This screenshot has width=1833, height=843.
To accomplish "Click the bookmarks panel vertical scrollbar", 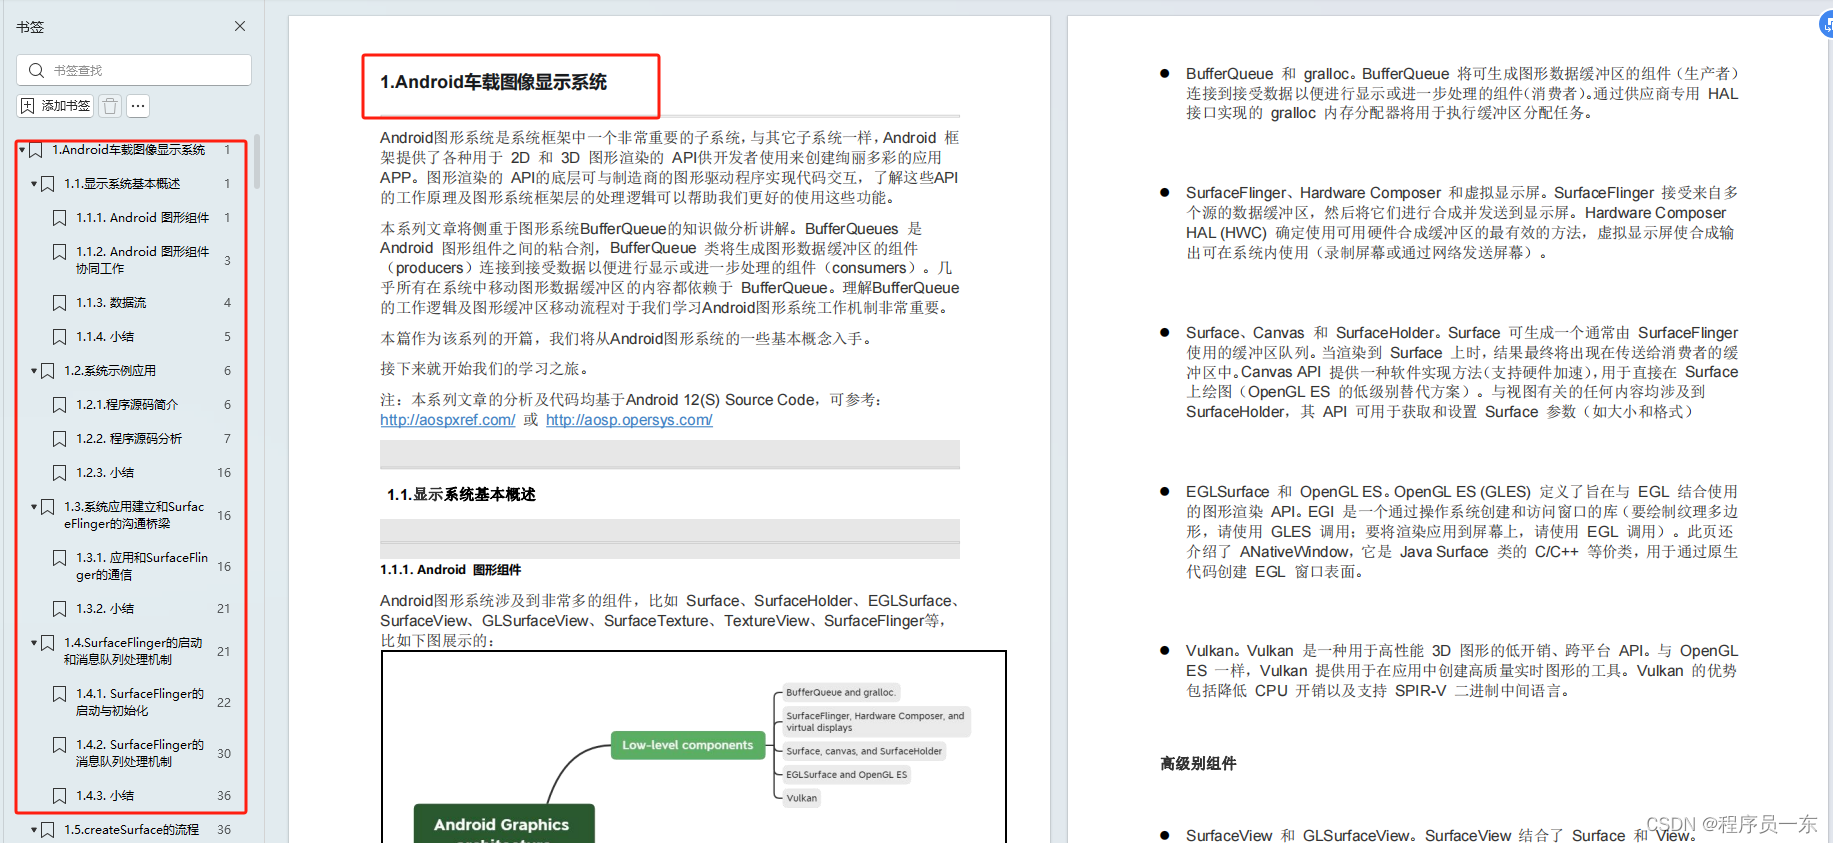I will click(x=257, y=162).
